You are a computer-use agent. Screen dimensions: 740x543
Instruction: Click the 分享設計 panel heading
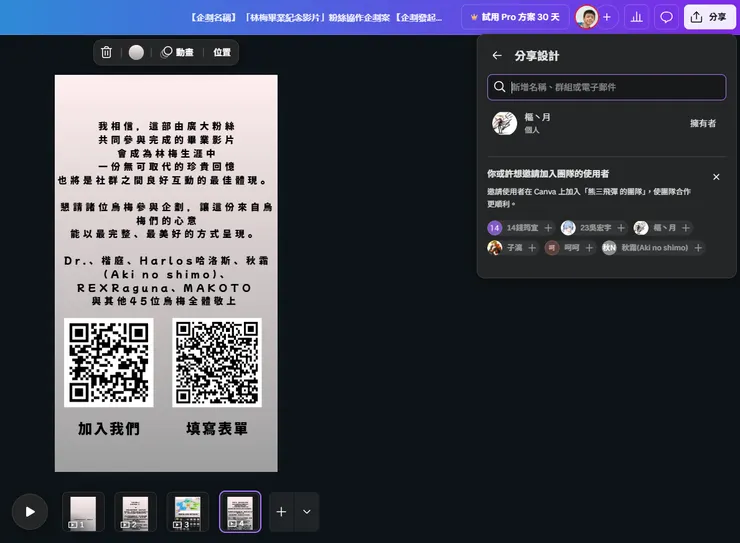[537, 56]
